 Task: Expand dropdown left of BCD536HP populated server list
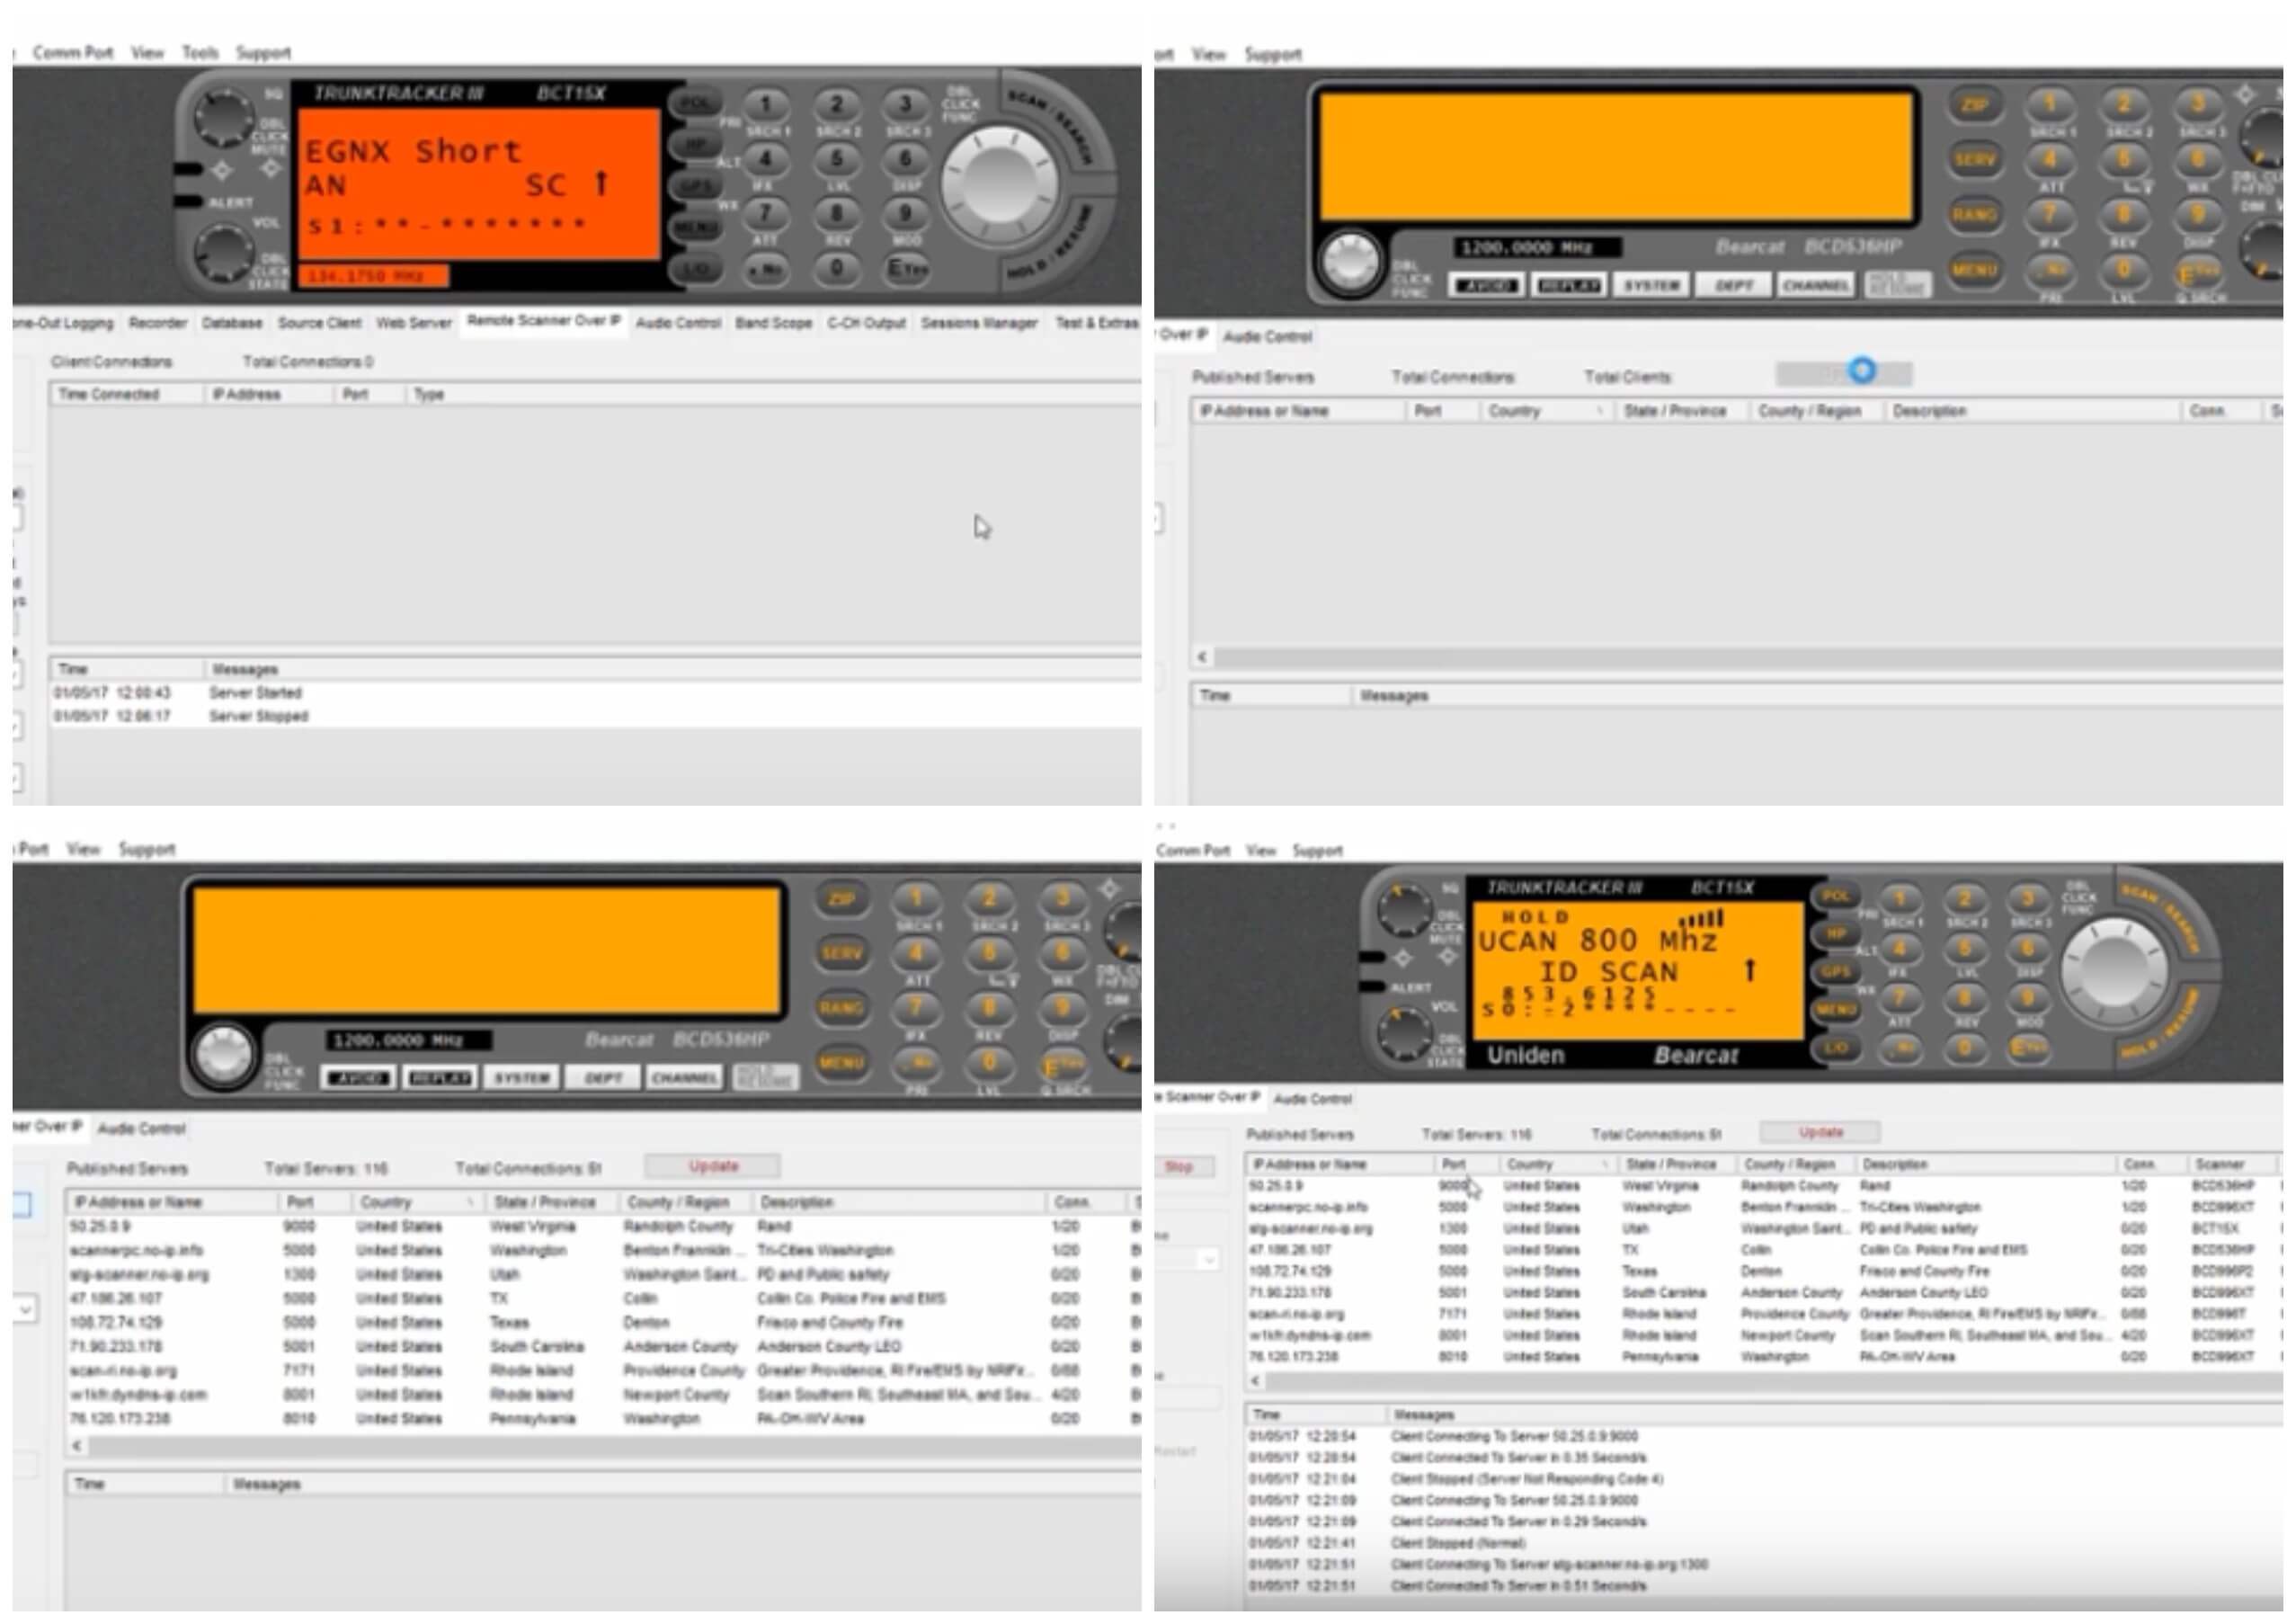tap(25, 1309)
